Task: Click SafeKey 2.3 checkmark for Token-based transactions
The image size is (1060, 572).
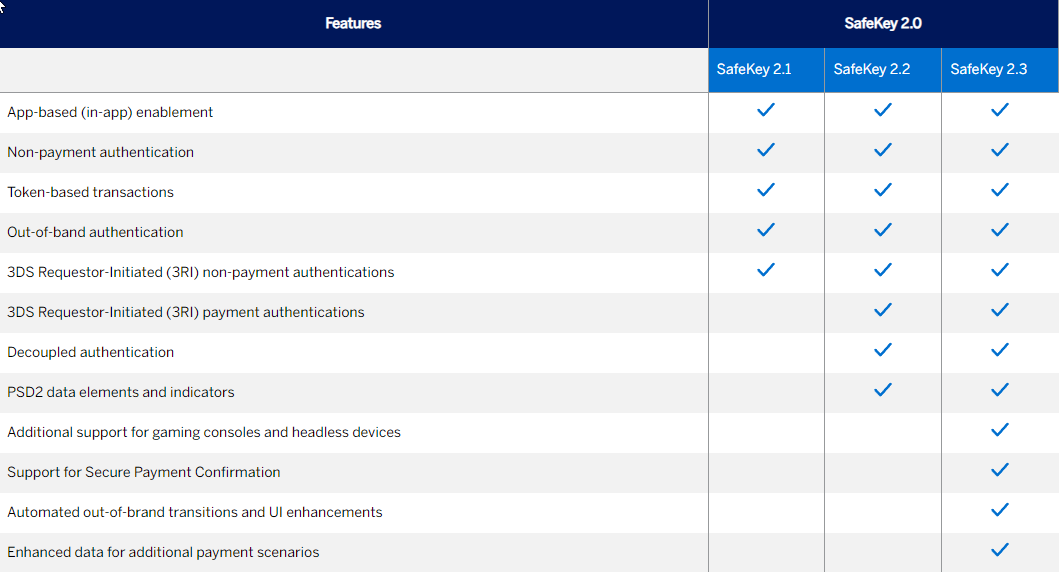Action: pos(1000,190)
